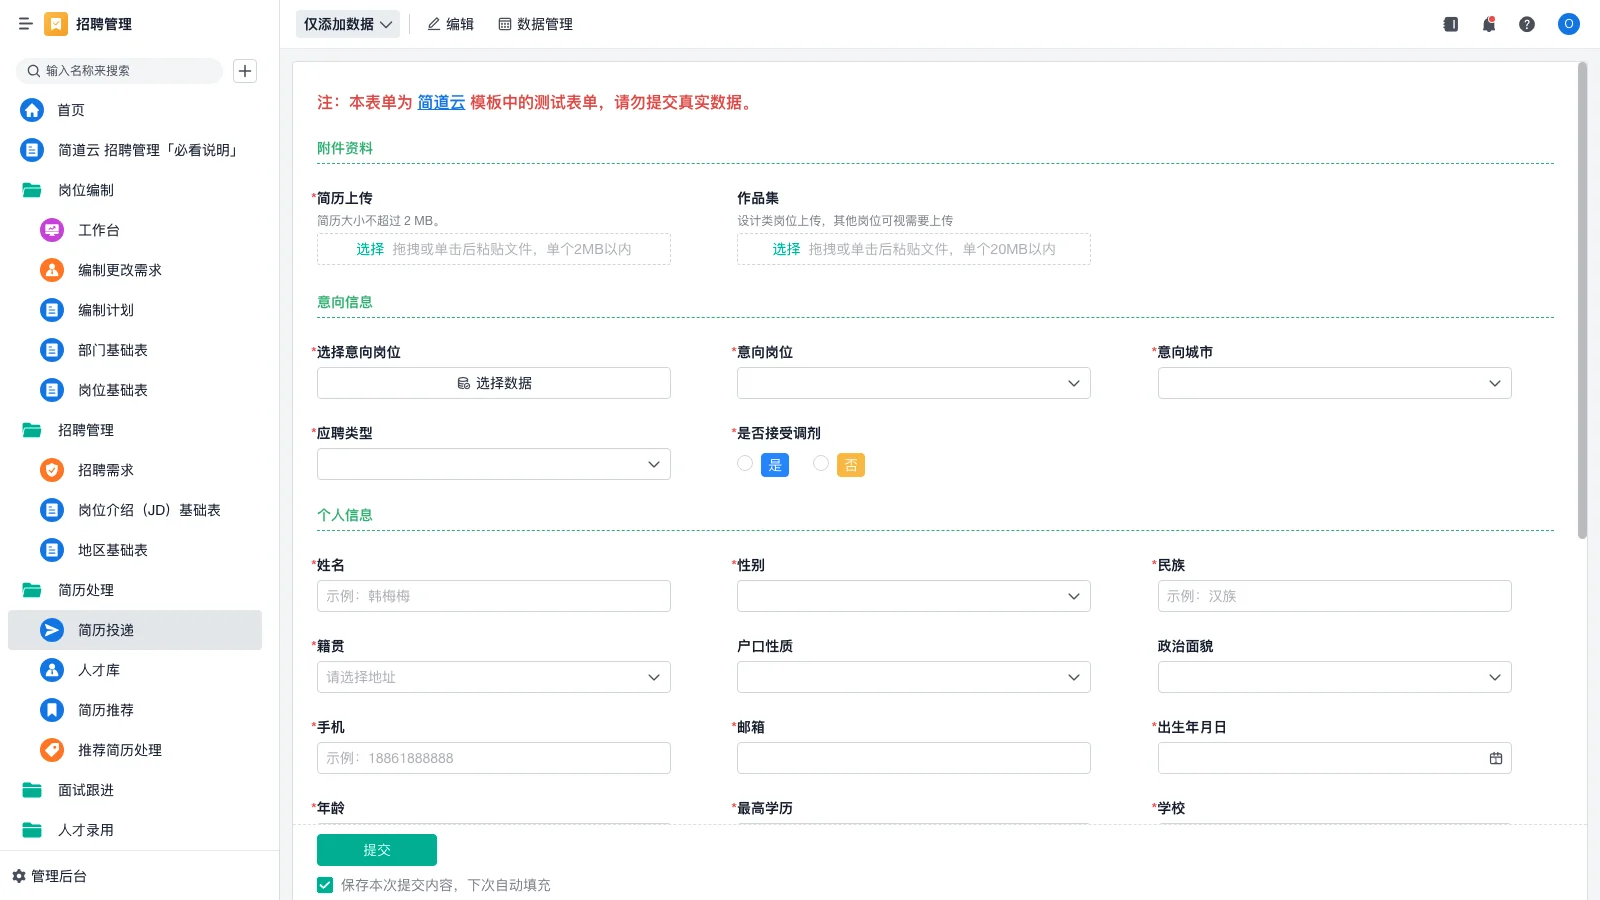The height and width of the screenshot is (900, 1600).
Task: Open the user avatar in top right
Action: click(x=1568, y=24)
